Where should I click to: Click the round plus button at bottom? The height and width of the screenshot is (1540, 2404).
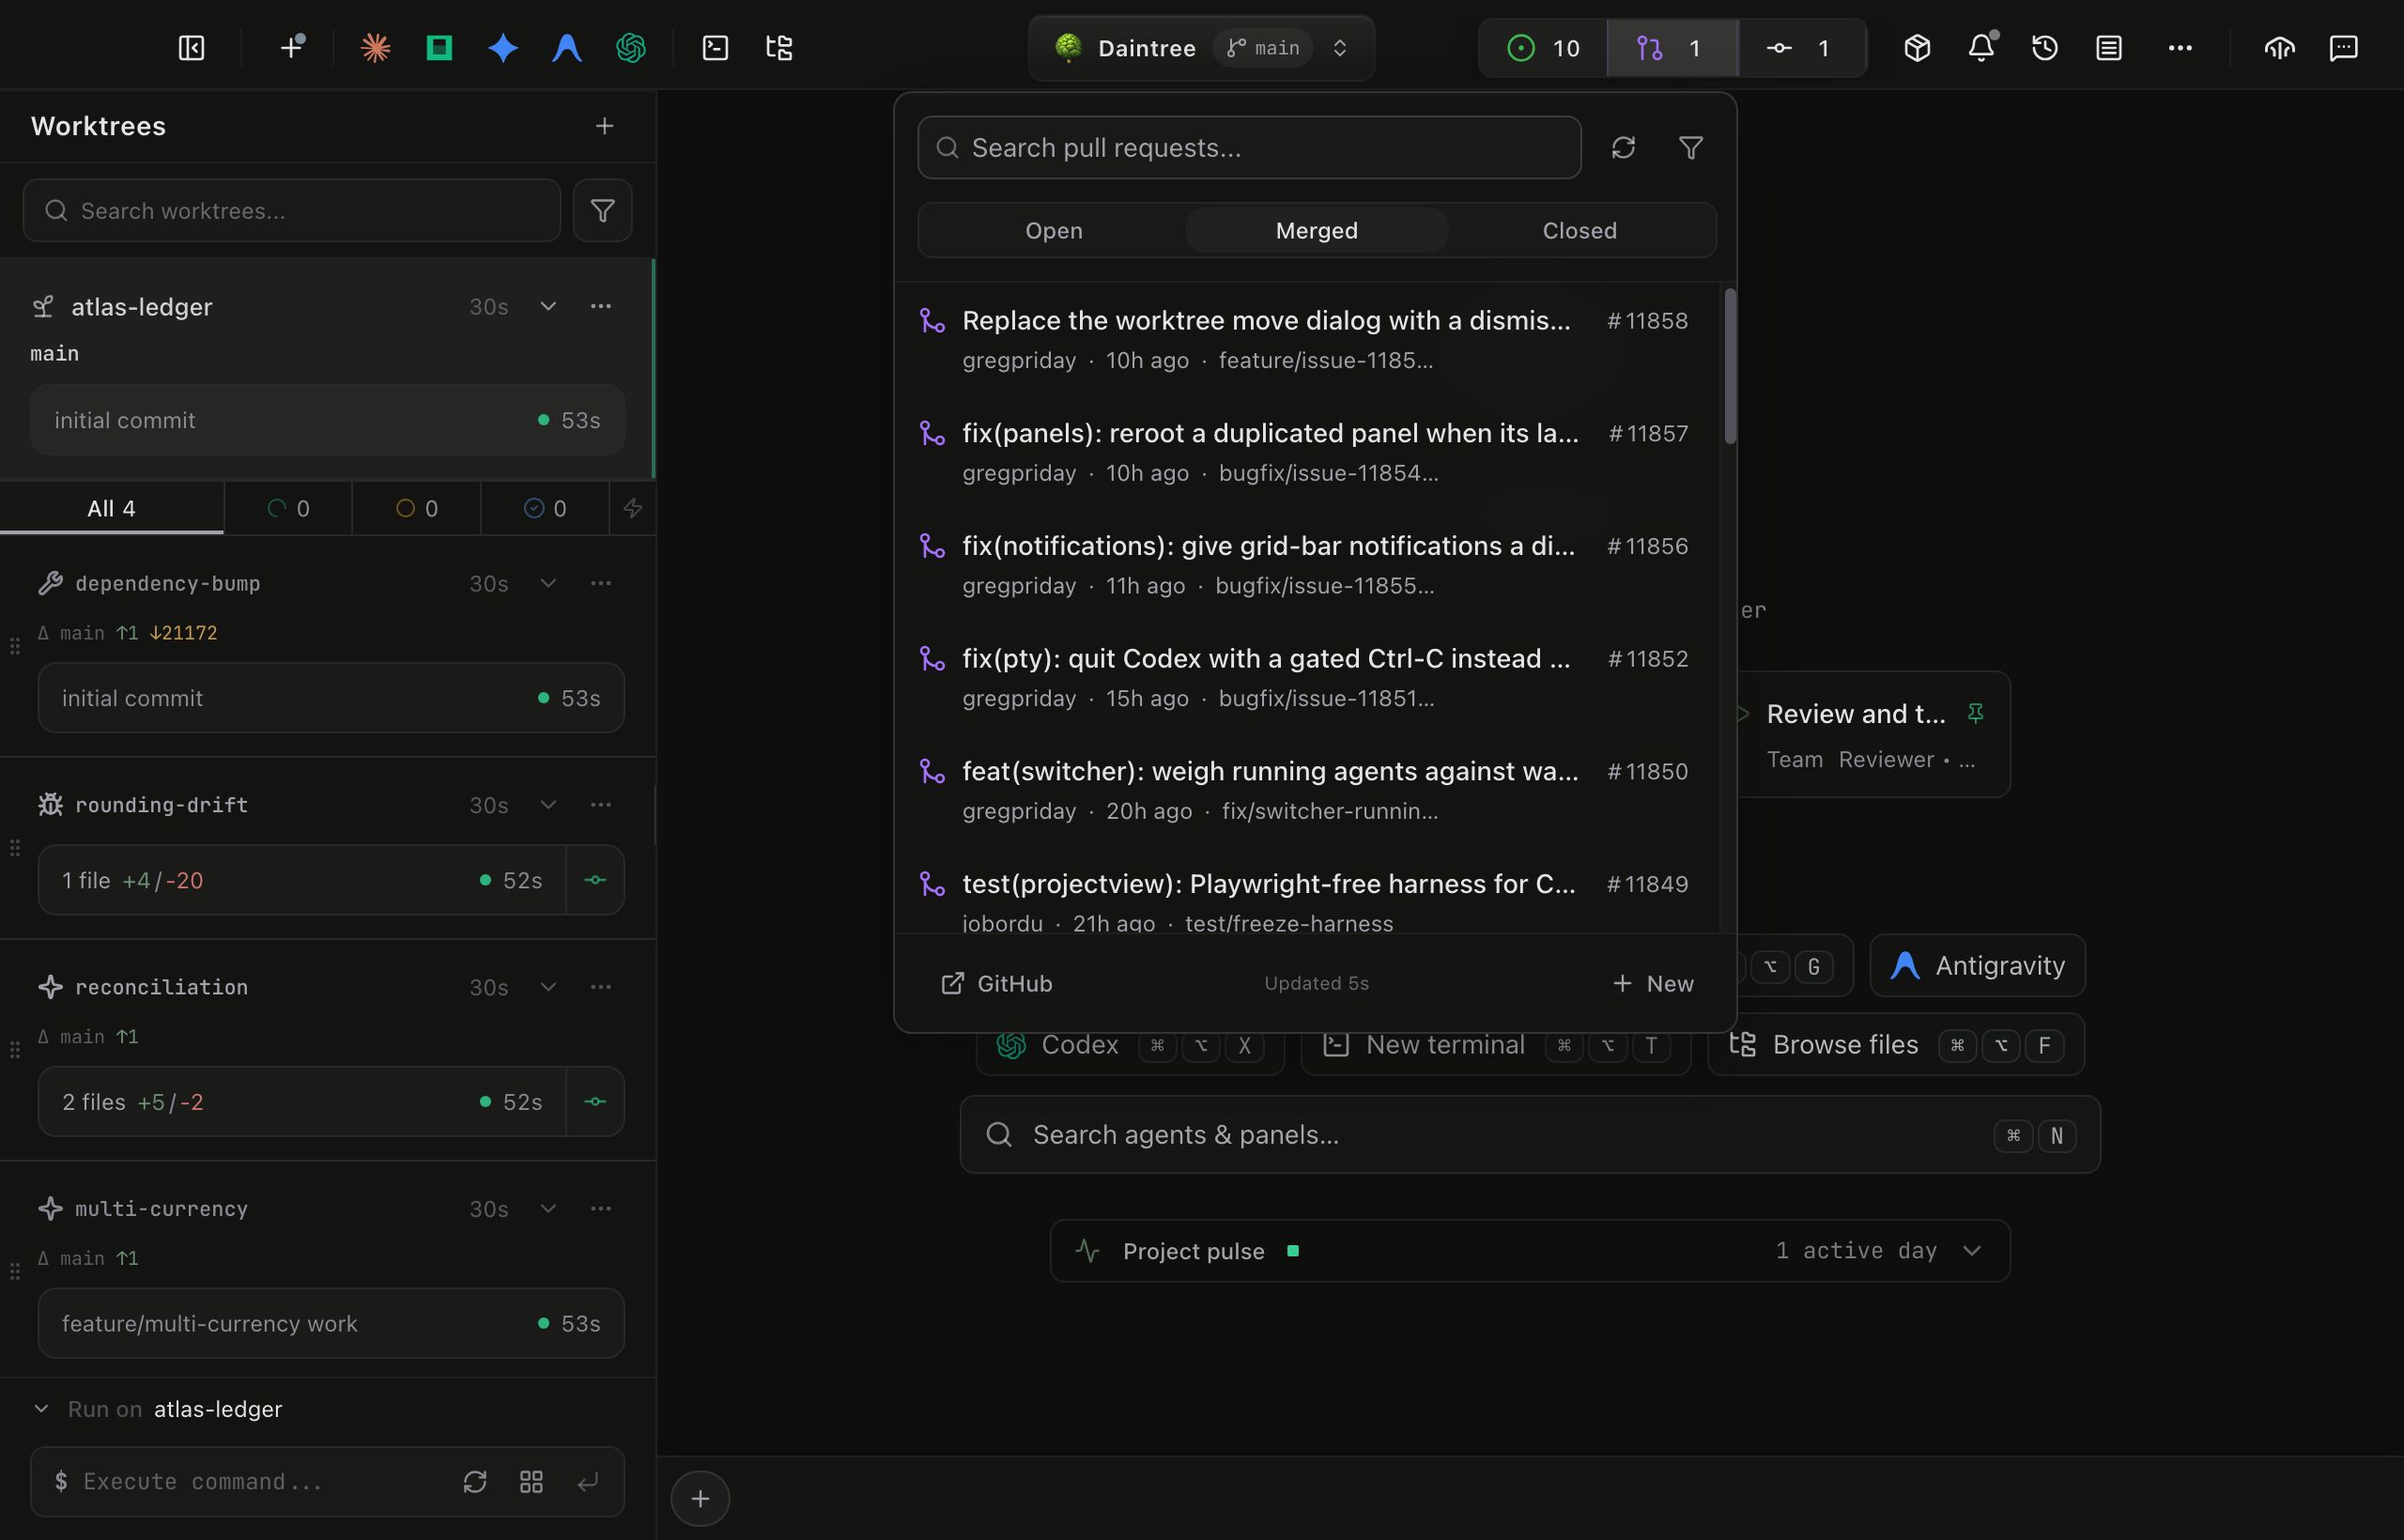tap(700, 1499)
